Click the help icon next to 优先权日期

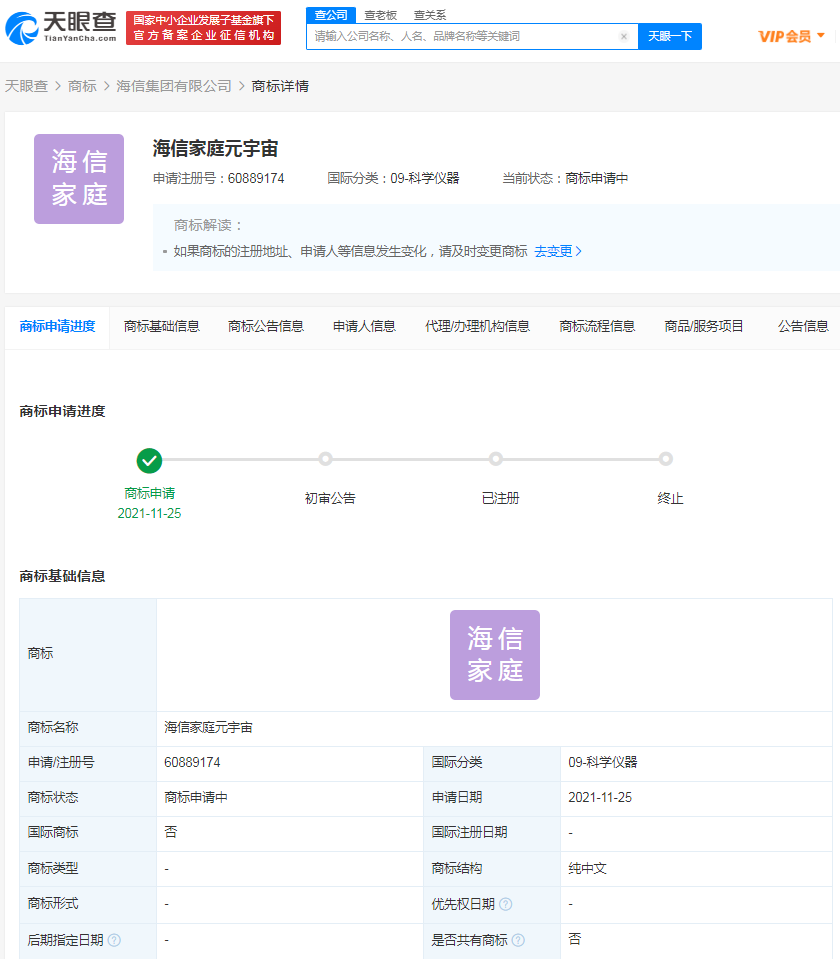(508, 903)
